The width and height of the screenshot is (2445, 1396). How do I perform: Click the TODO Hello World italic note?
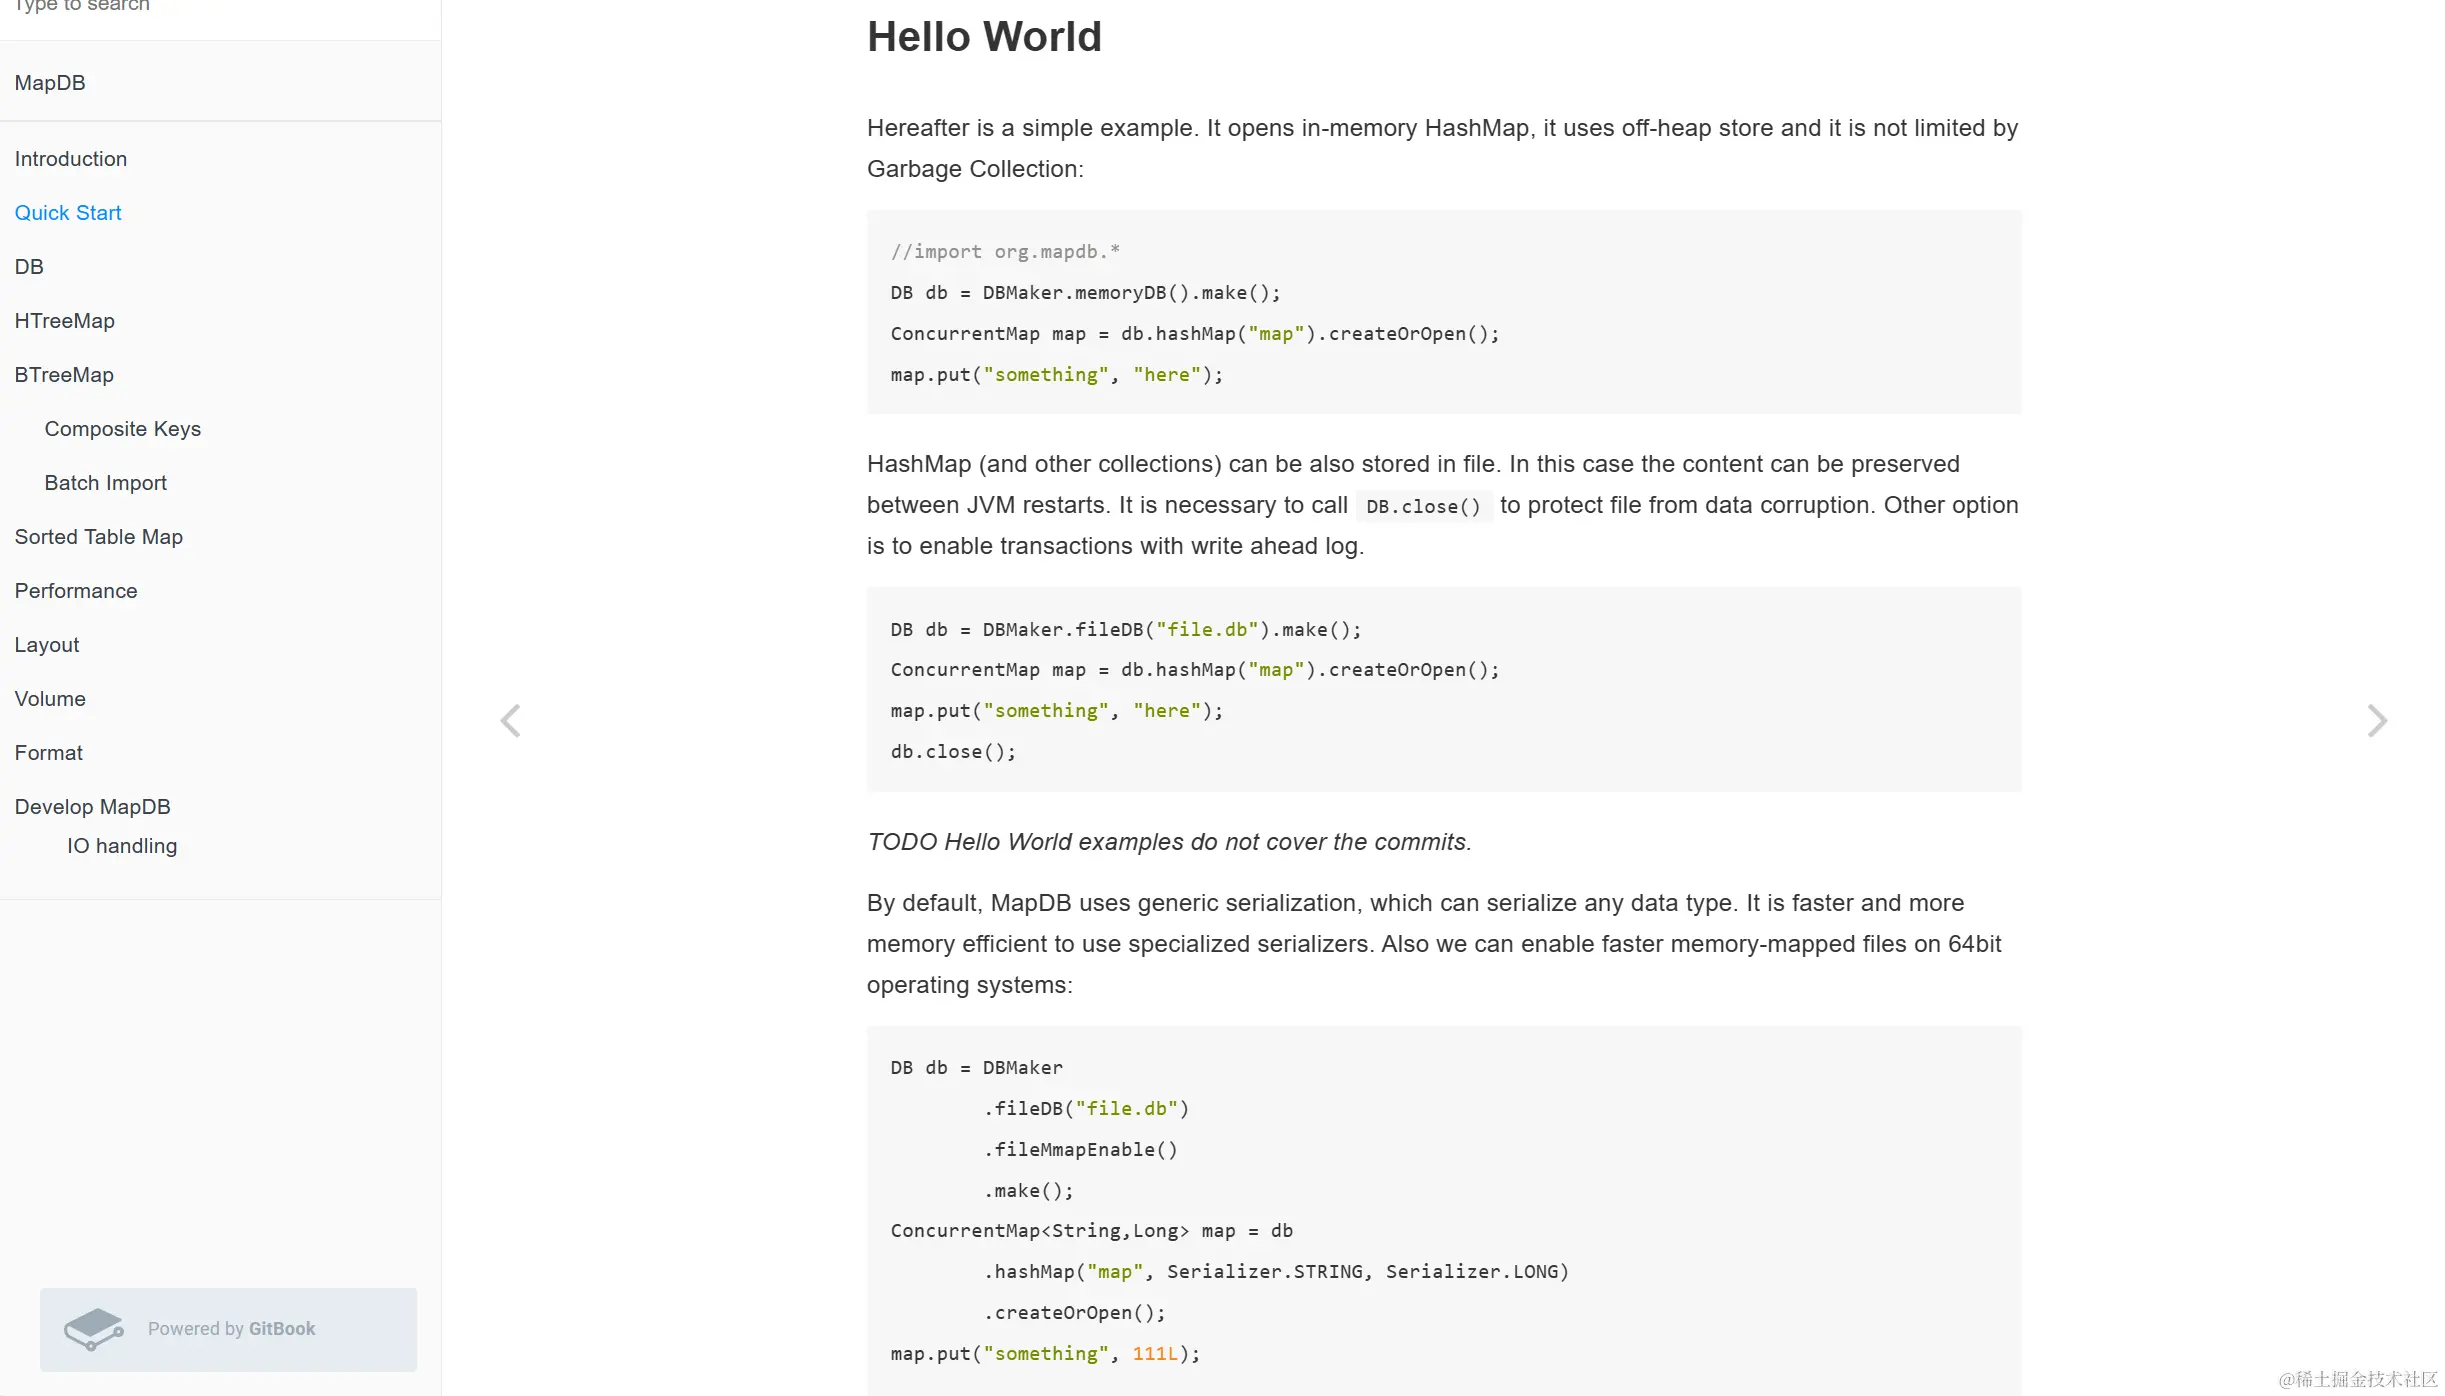click(x=1169, y=842)
